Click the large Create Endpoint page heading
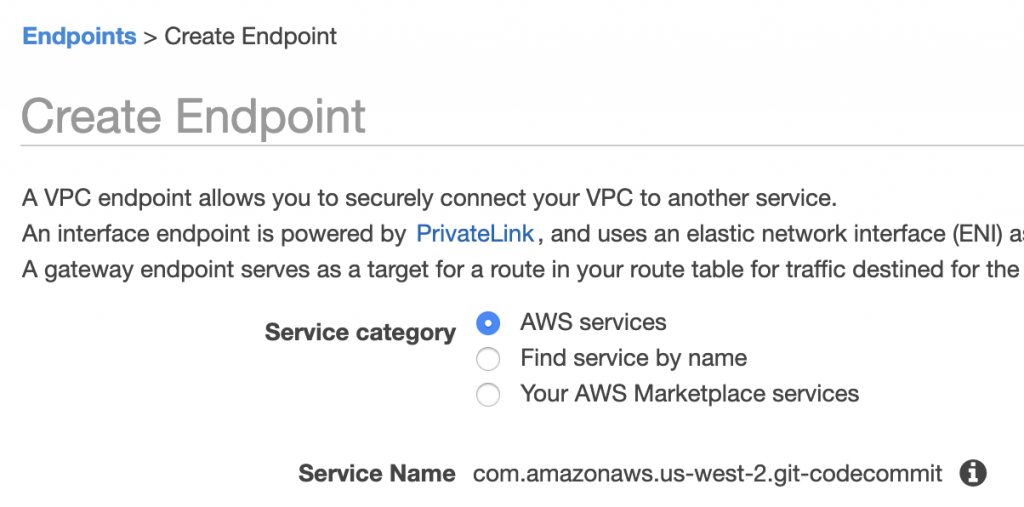The width and height of the screenshot is (1024, 507). point(193,116)
